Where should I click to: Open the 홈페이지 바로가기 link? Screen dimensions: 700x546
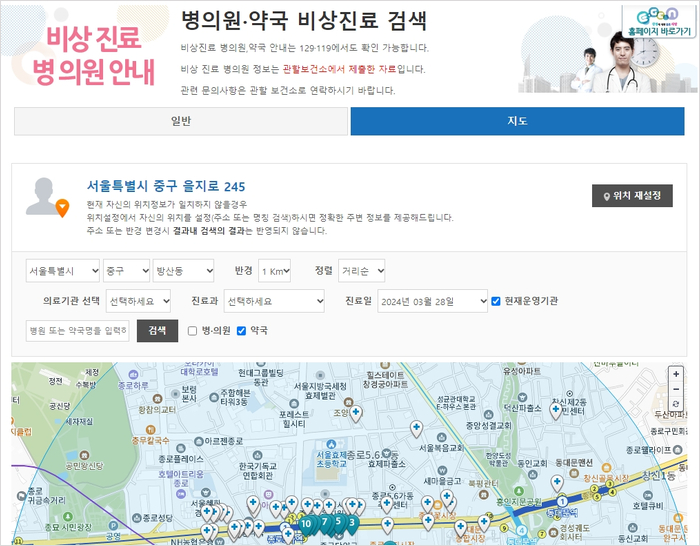[659, 22]
